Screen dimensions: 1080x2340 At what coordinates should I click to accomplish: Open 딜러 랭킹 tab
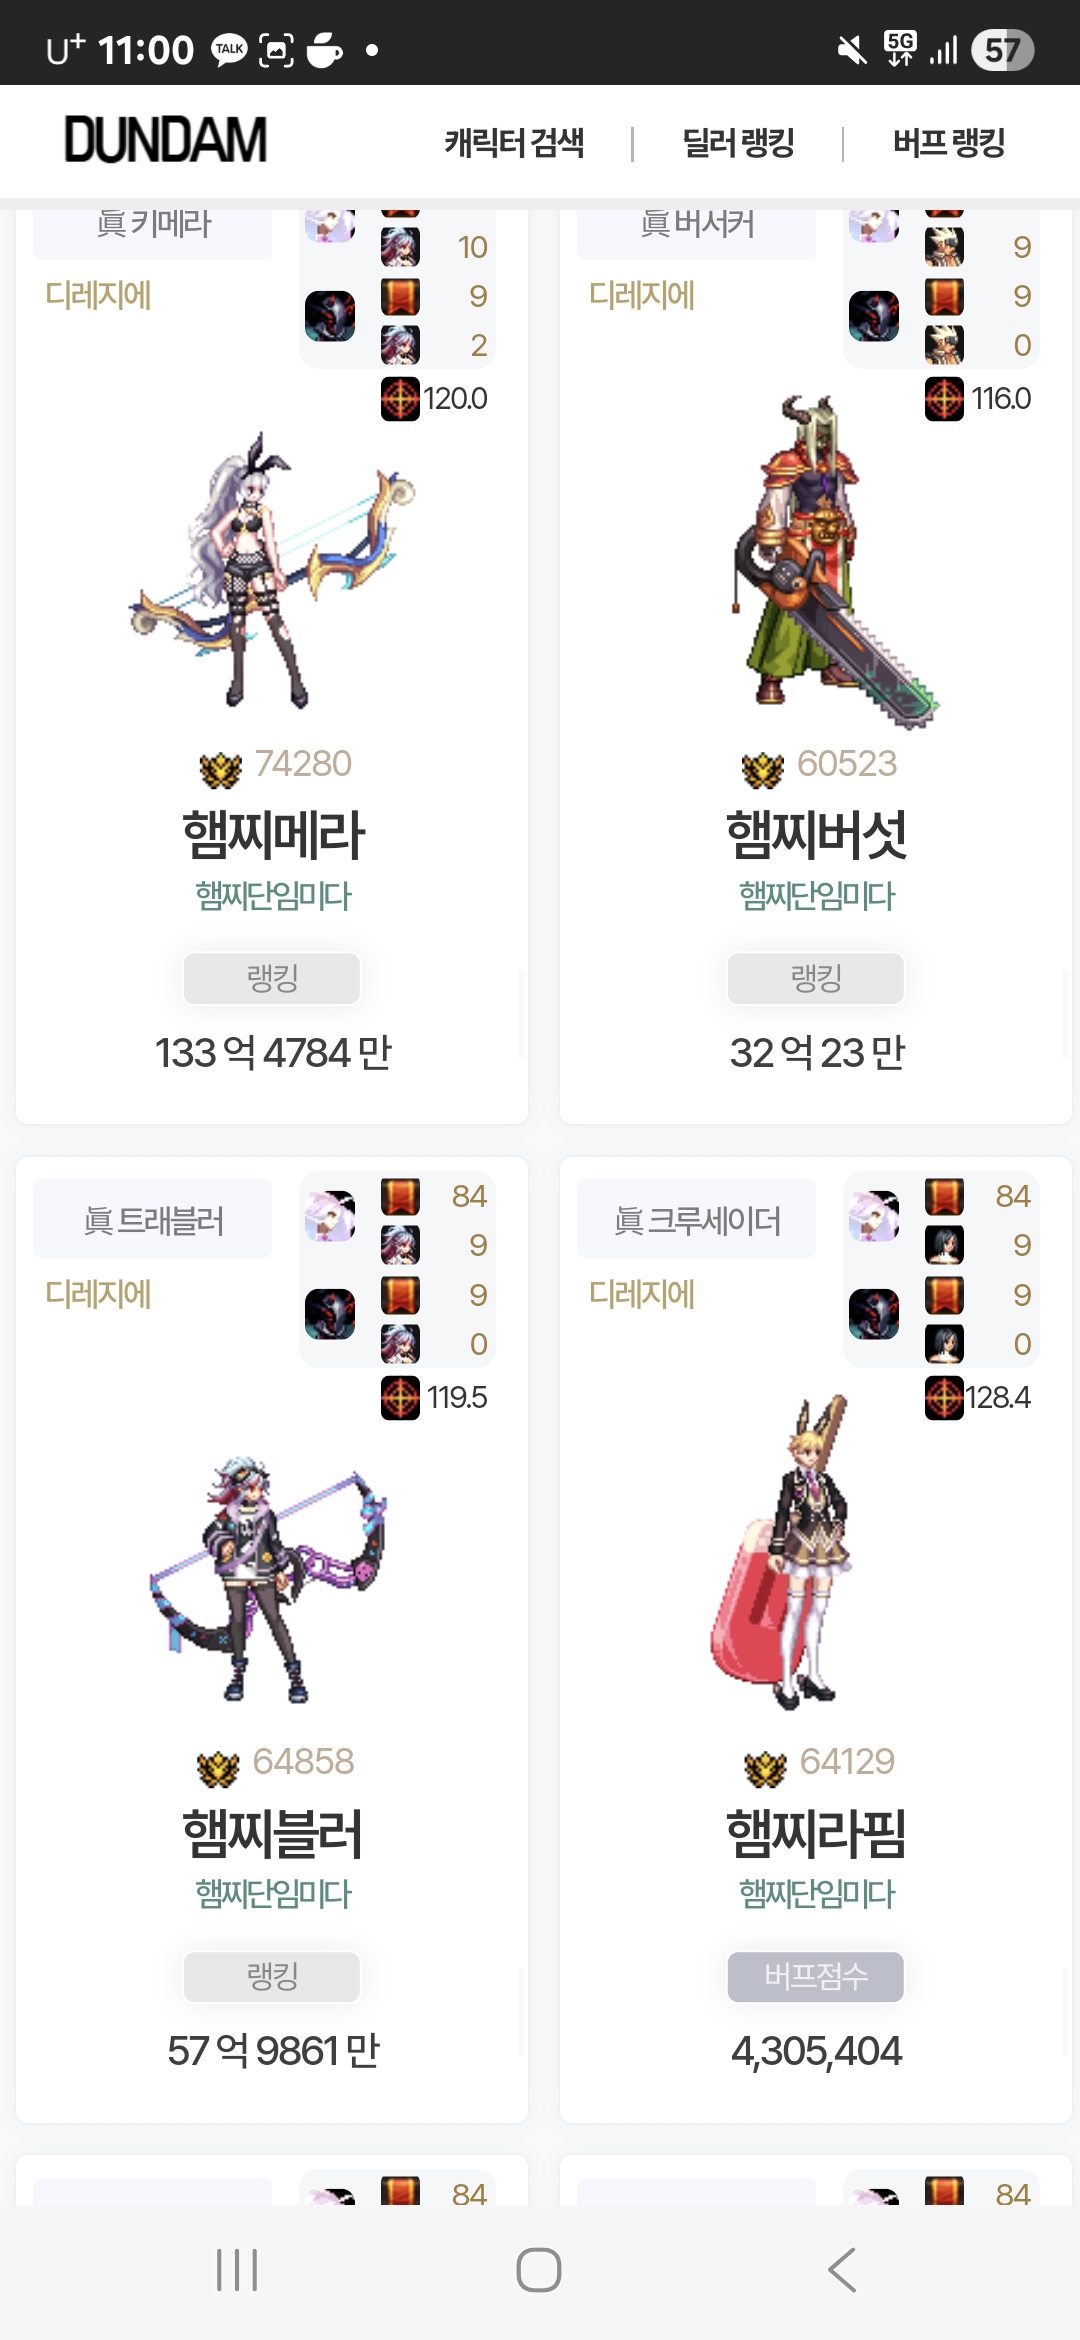738,143
